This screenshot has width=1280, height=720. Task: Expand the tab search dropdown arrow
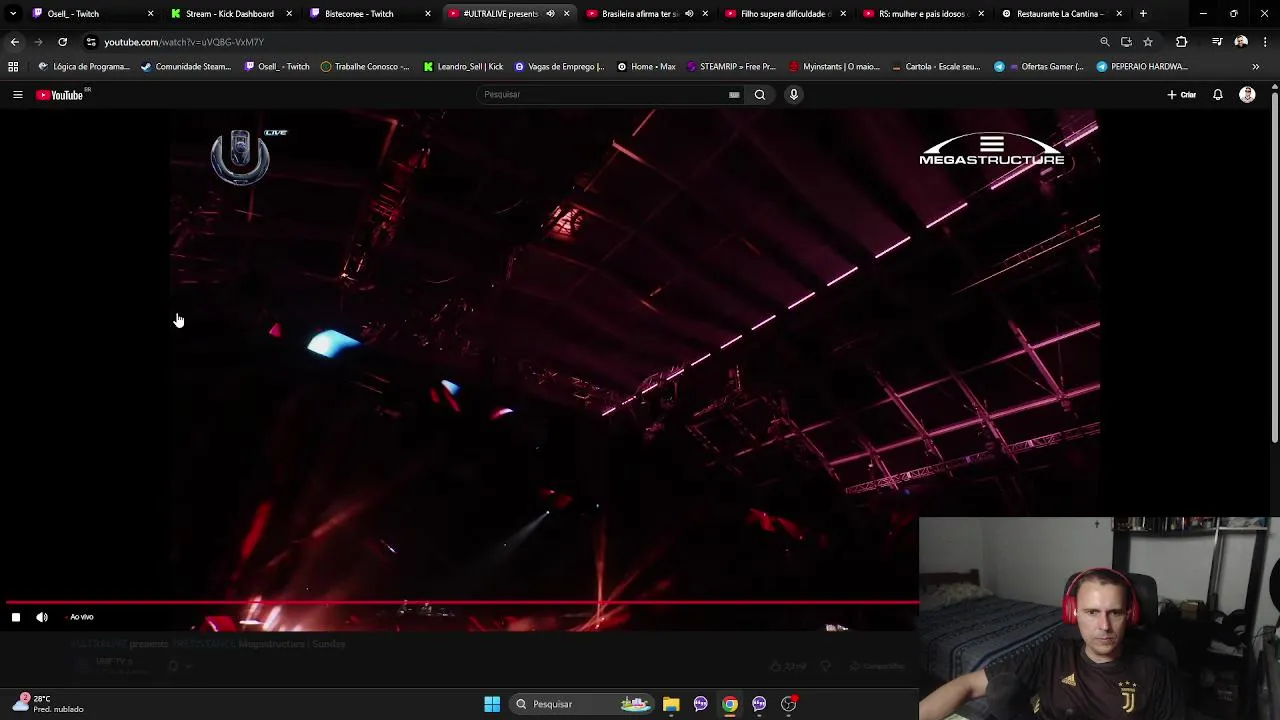point(13,14)
